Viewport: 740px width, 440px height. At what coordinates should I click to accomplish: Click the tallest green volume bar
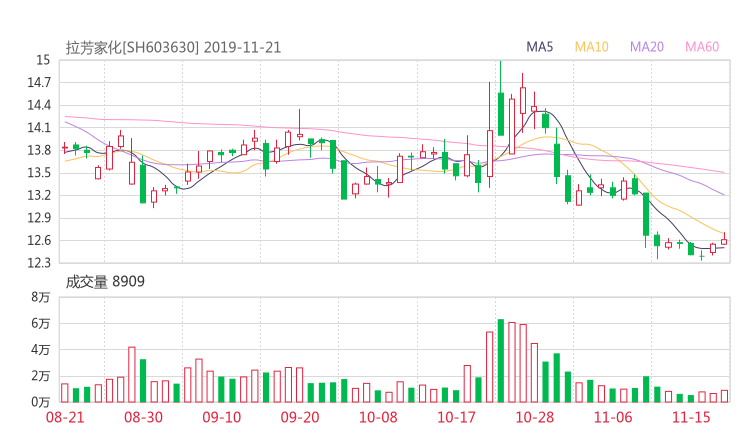(501, 361)
